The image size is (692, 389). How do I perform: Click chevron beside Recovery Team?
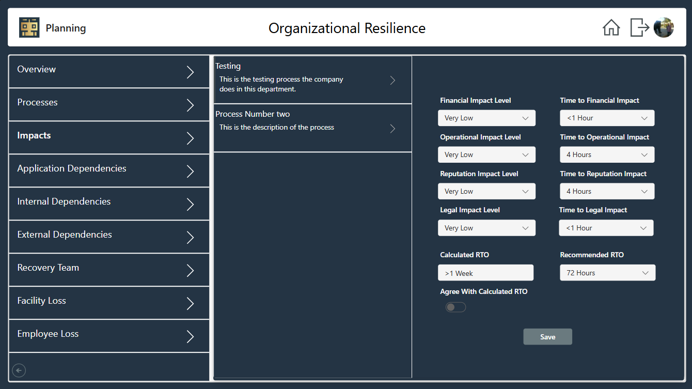coord(190,270)
